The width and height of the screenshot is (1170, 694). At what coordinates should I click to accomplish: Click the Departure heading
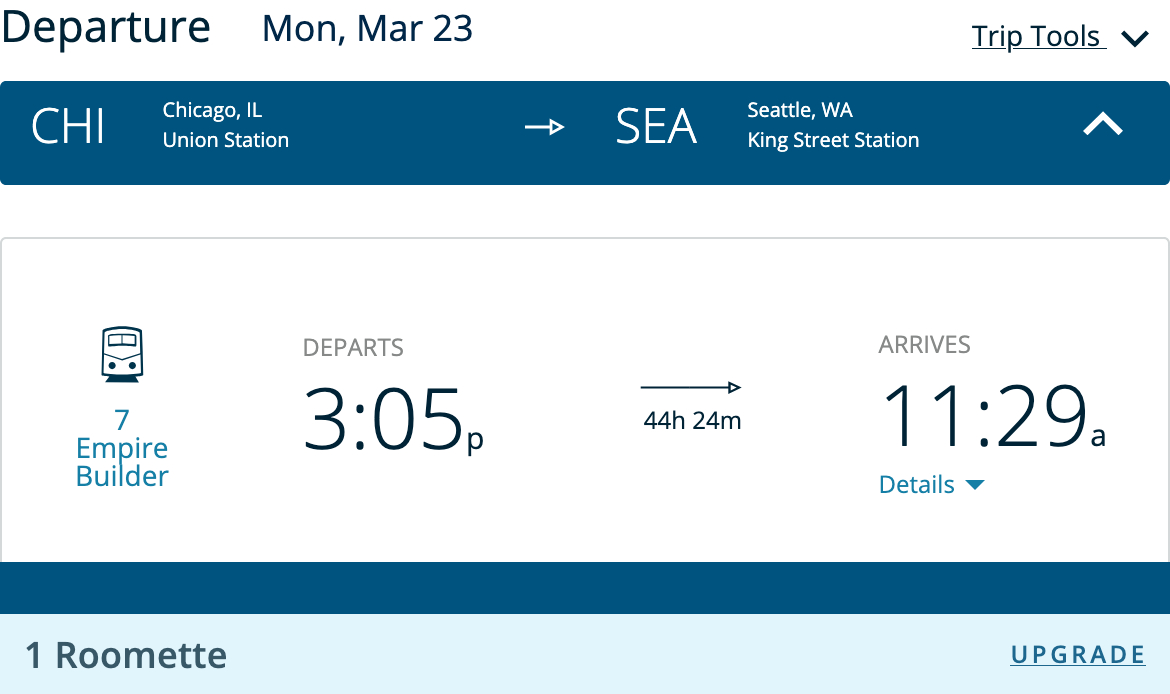tap(106, 27)
